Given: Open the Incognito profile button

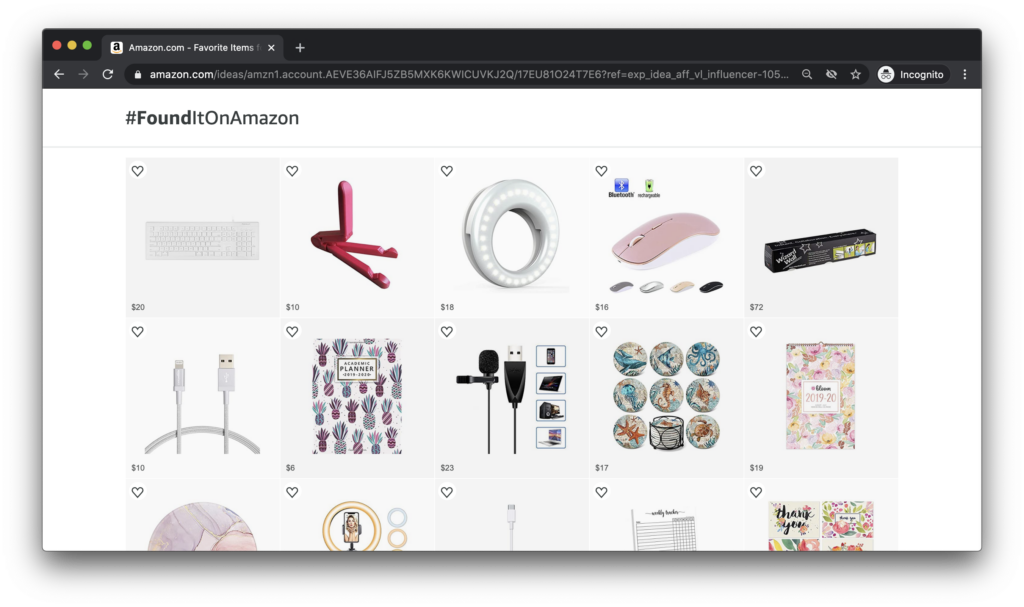Looking at the screenshot, I should click(911, 74).
